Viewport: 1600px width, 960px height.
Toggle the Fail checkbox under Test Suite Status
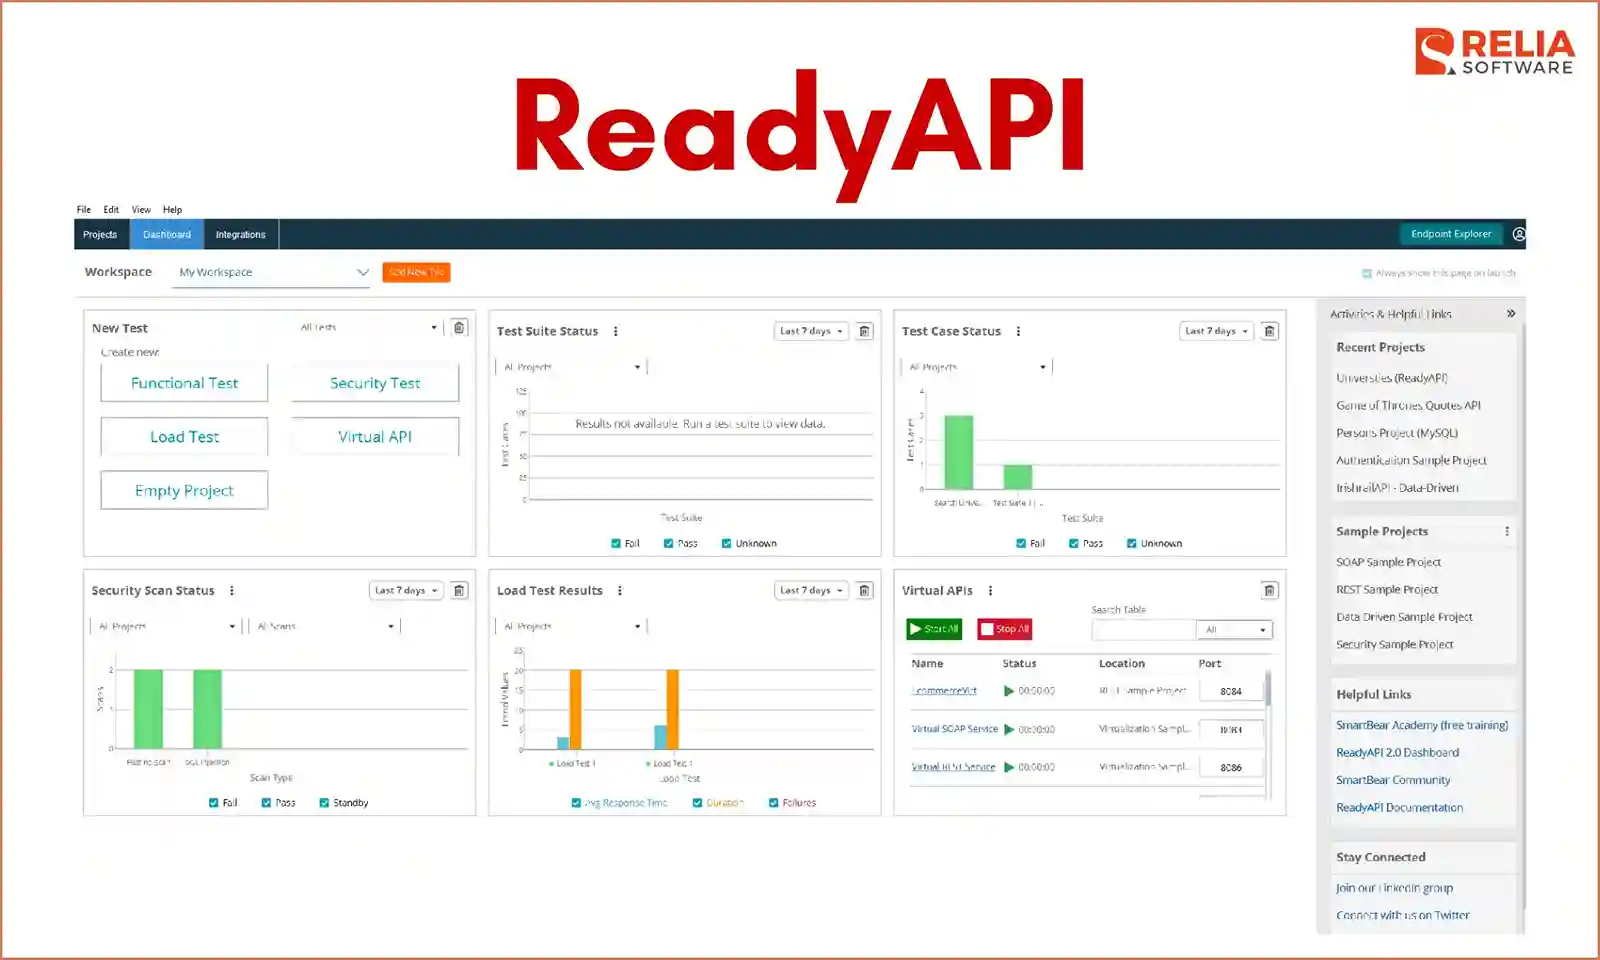click(616, 543)
